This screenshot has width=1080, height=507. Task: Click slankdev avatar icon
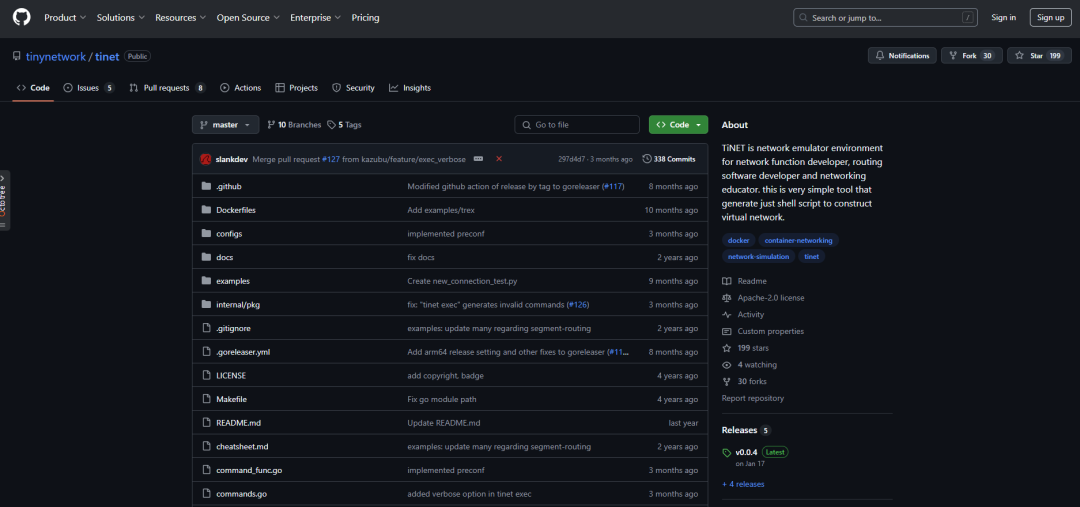coord(205,159)
